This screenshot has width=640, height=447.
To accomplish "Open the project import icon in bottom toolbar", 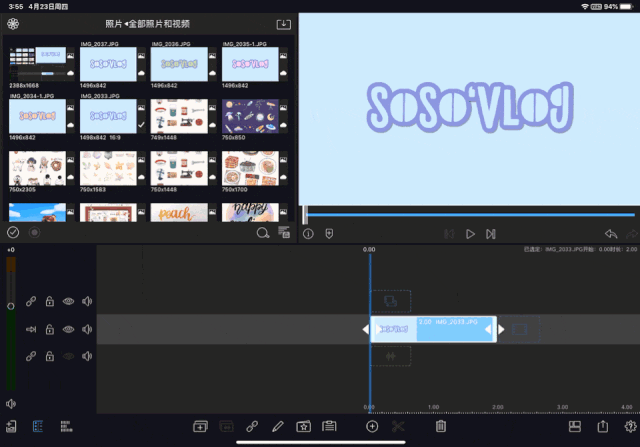I will 11,427.
